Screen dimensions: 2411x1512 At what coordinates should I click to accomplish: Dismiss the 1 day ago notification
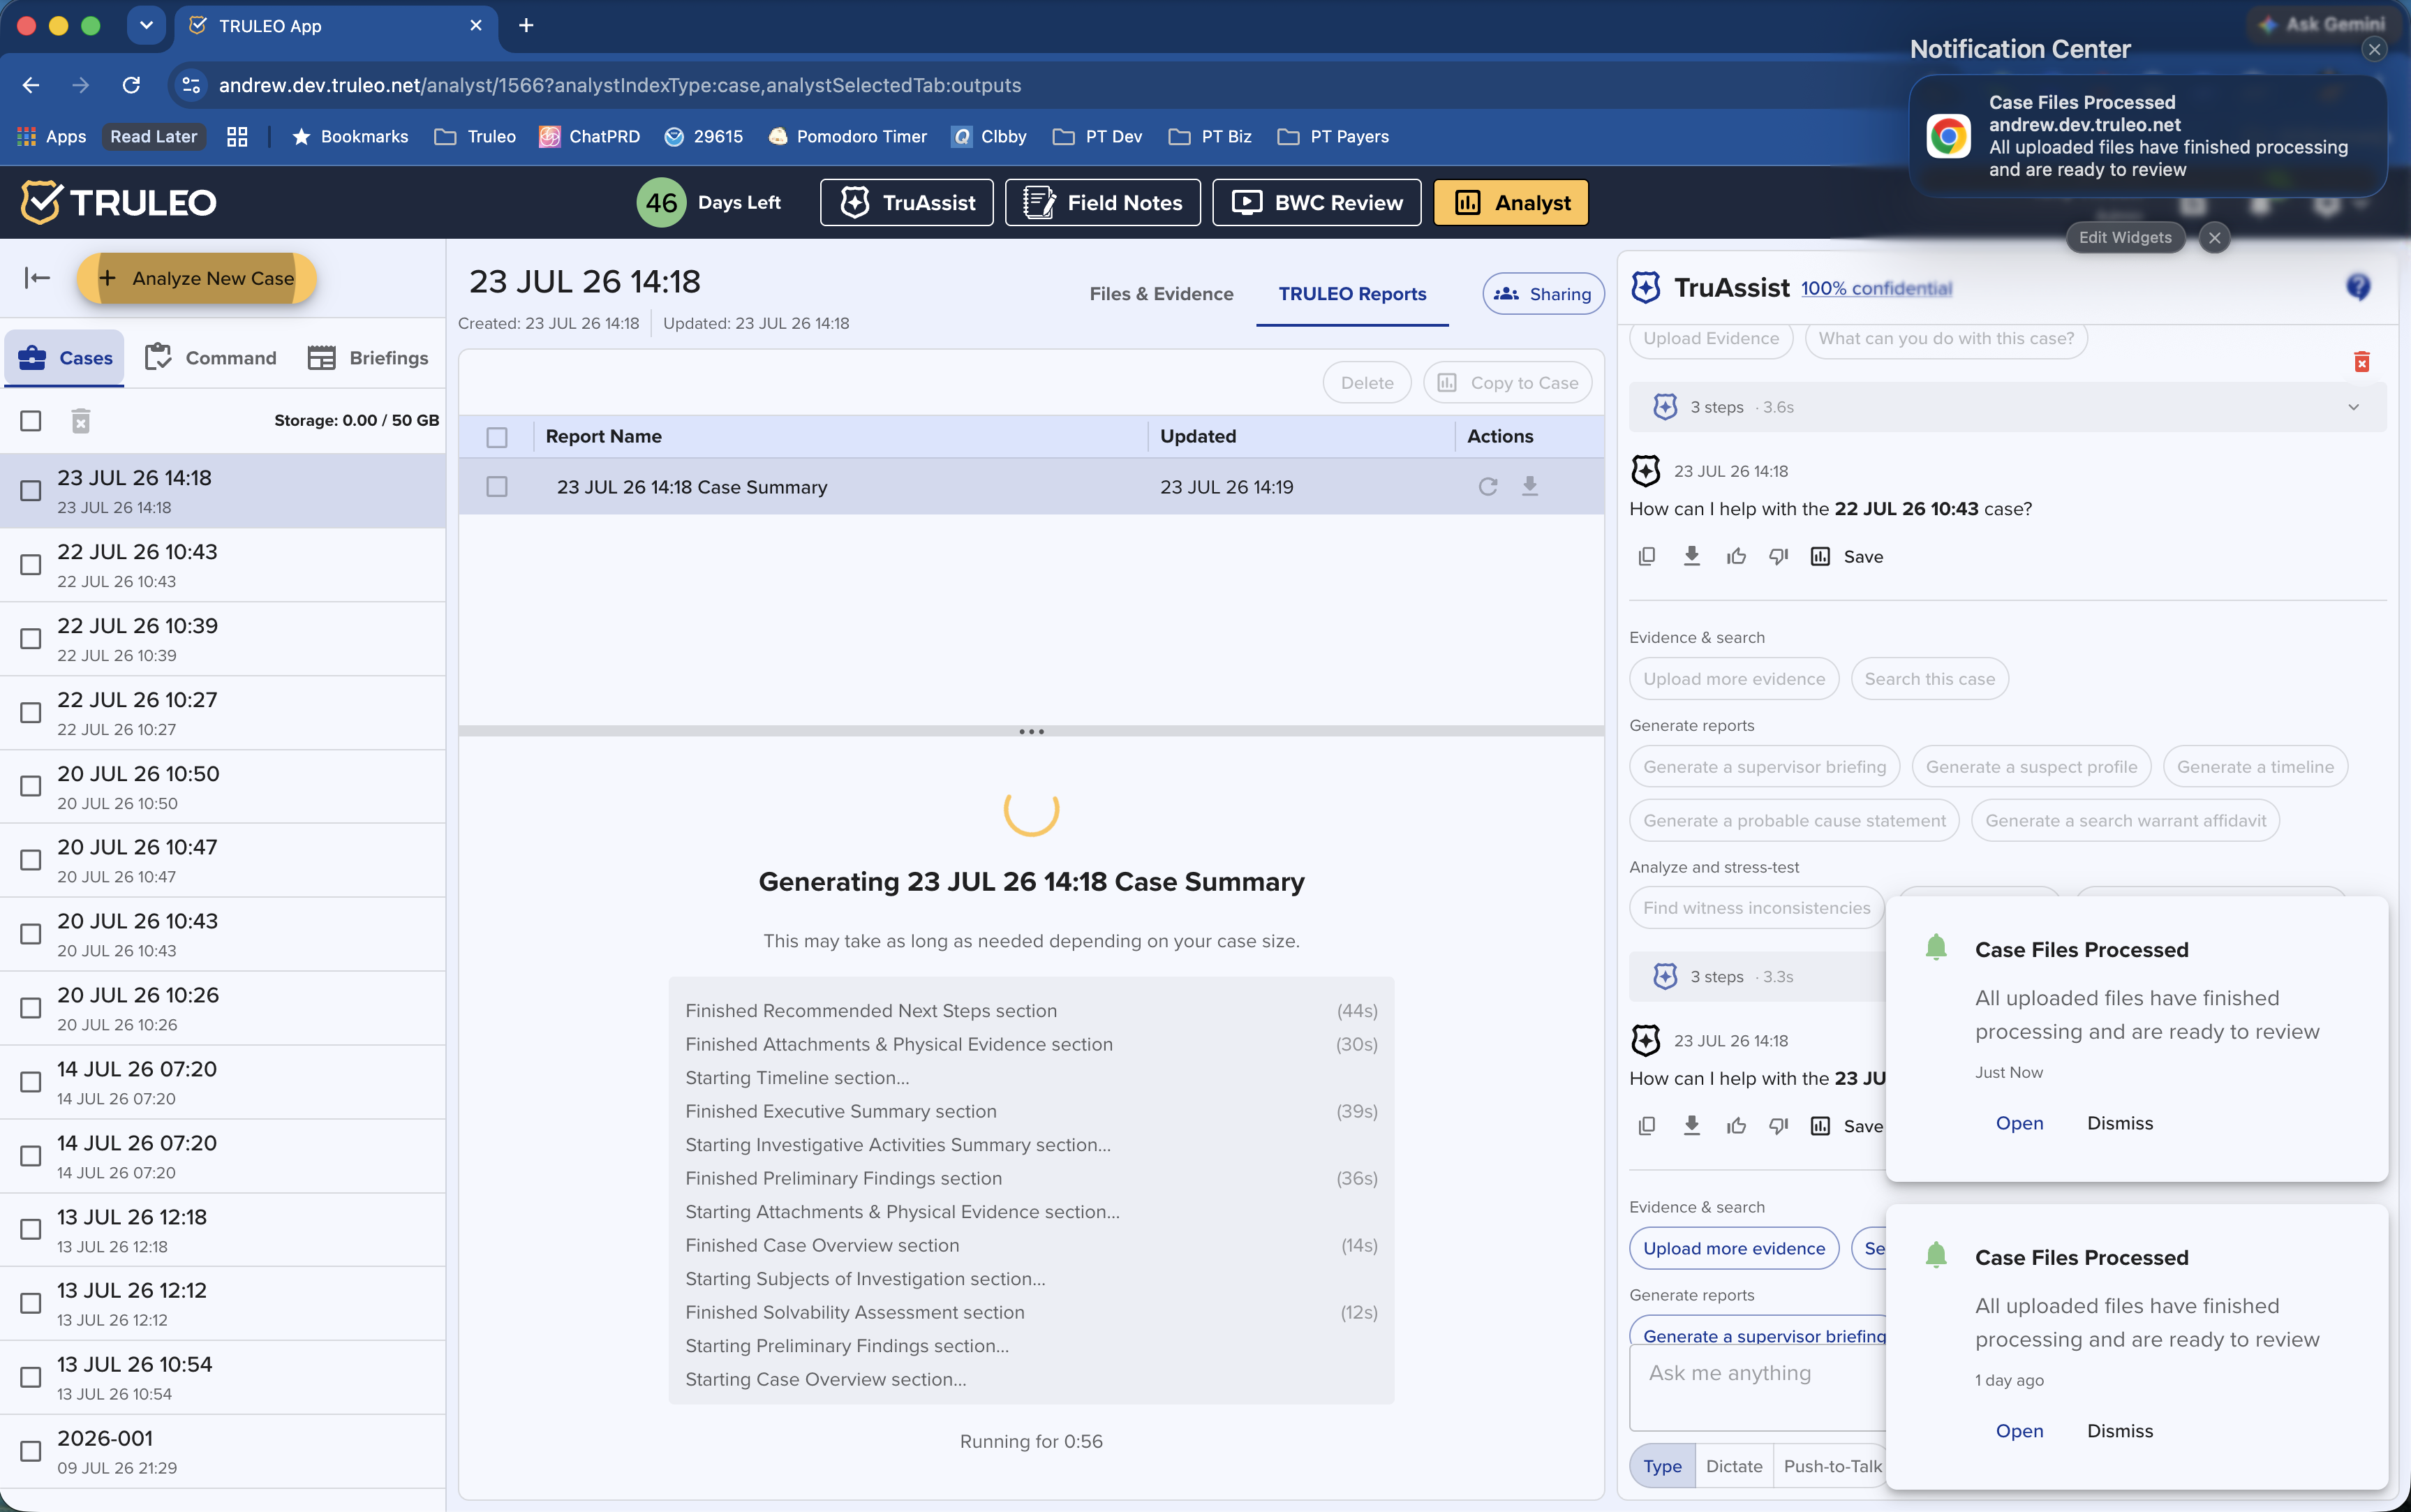[x=2120, y=1431]
